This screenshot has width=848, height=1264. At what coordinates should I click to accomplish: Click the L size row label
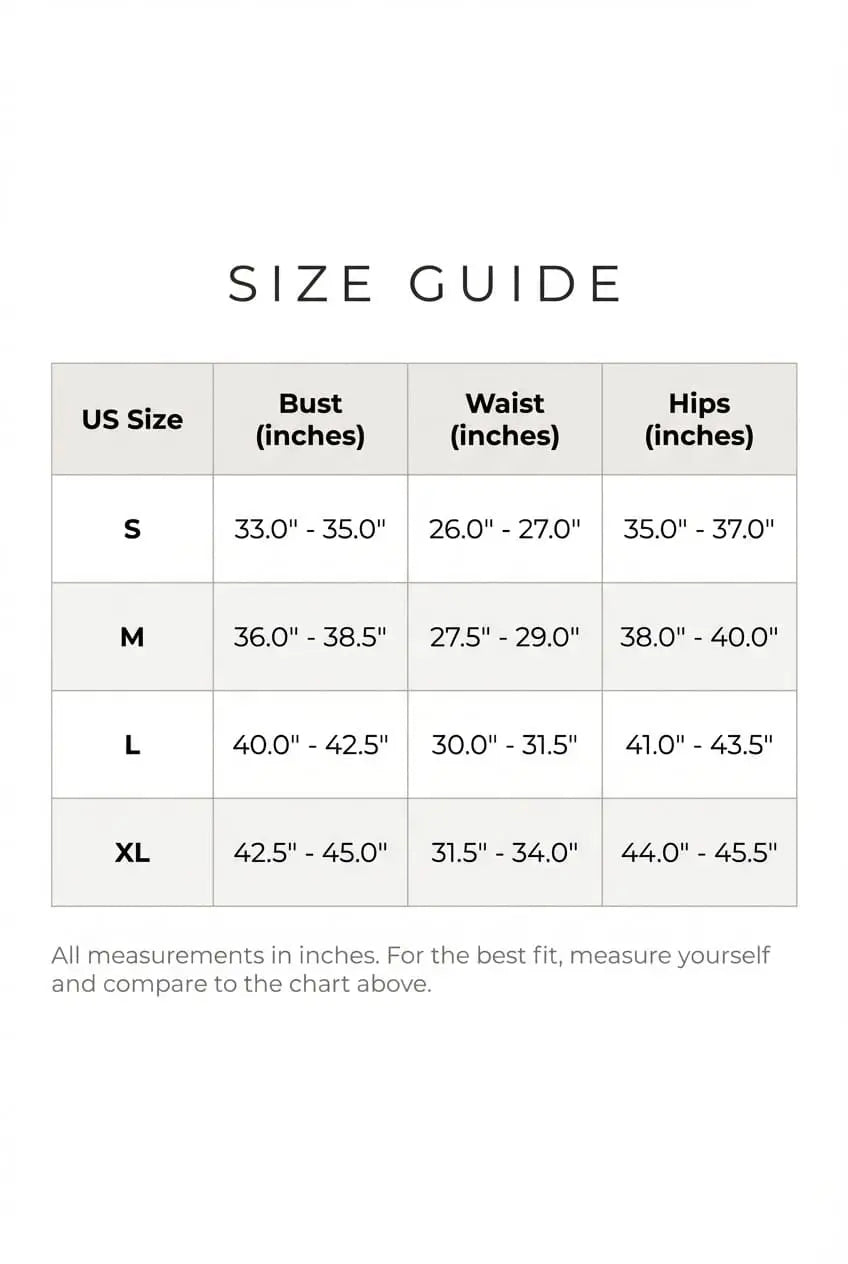pos(132,745)
